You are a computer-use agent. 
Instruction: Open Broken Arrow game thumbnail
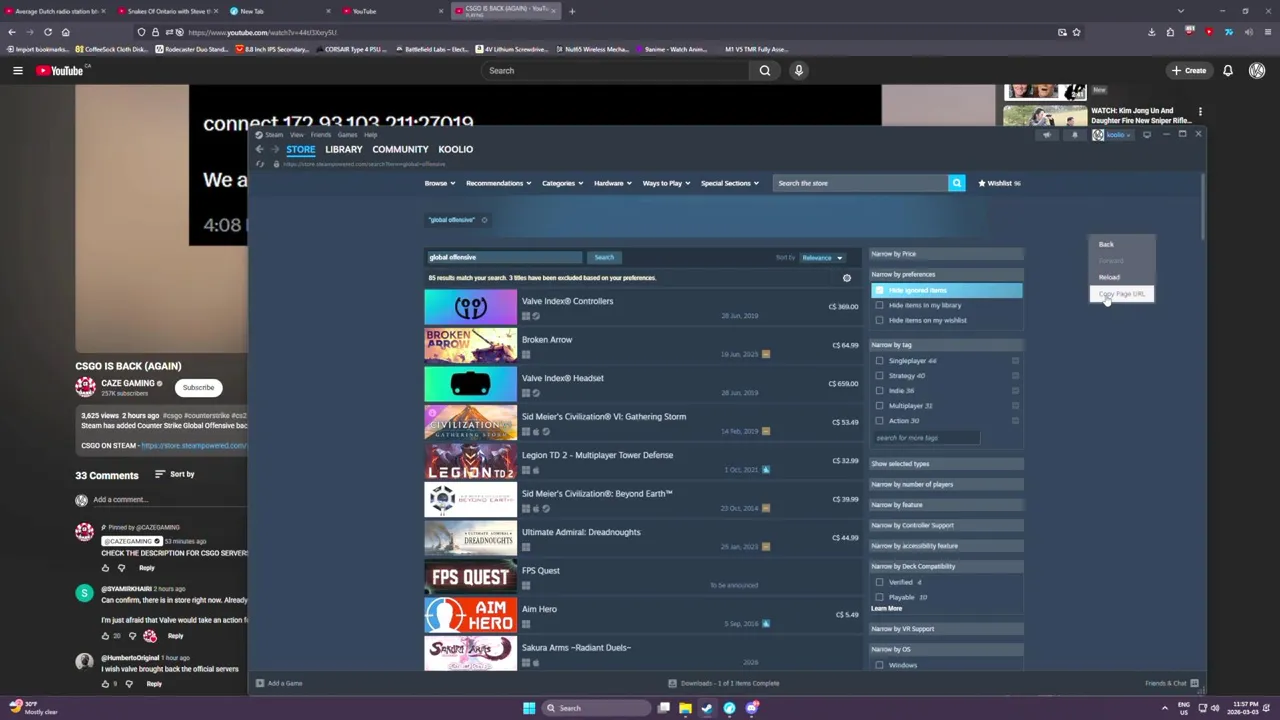click(x=470, y=345)
